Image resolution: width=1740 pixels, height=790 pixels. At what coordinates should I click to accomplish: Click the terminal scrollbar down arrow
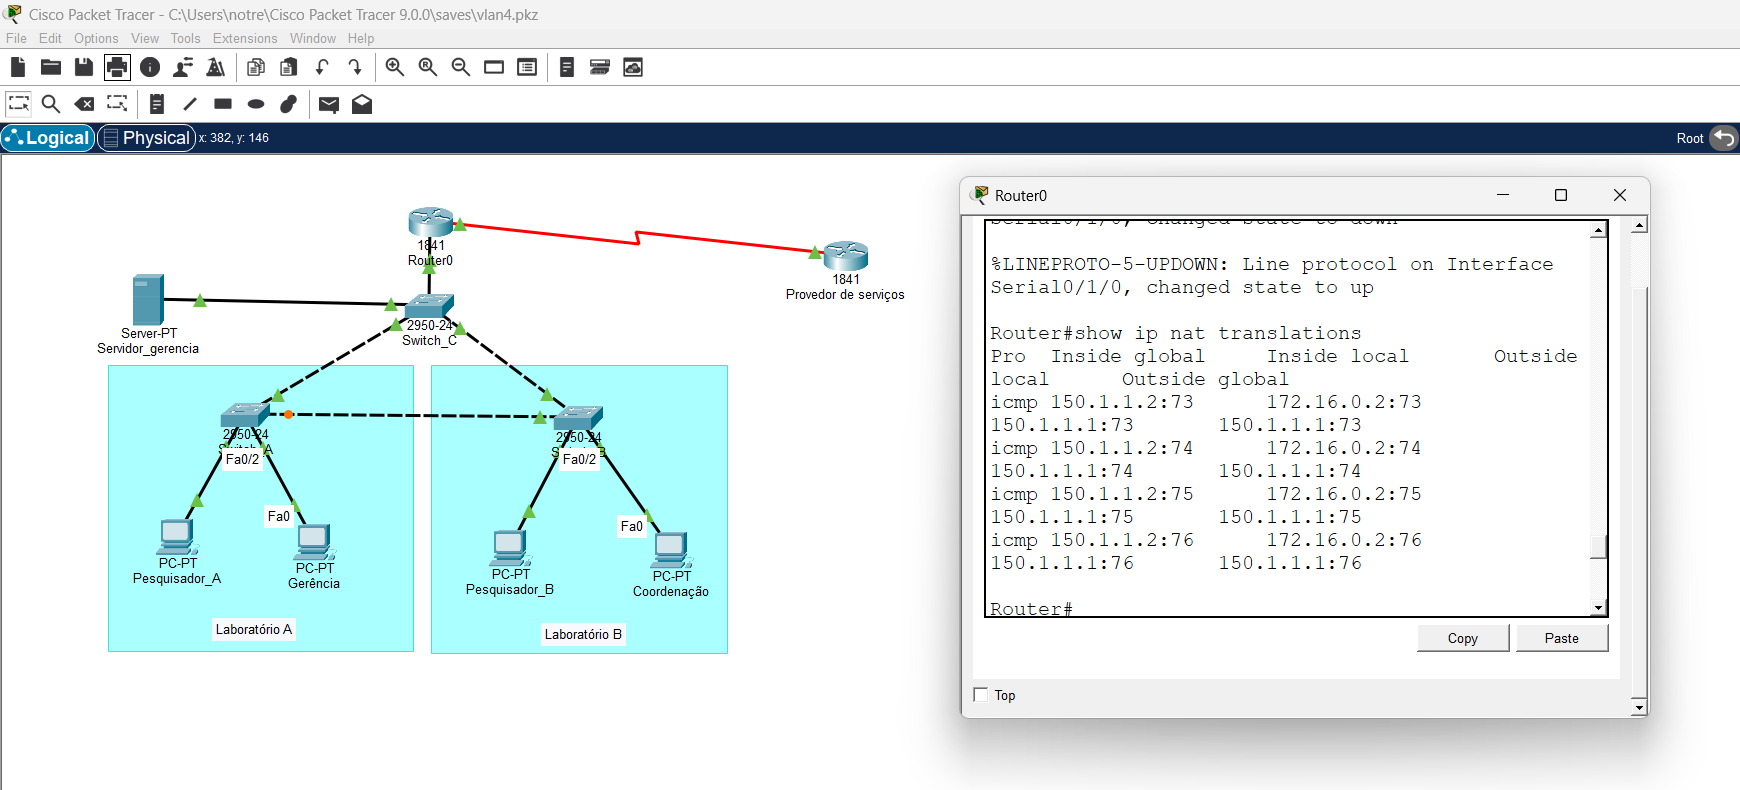[x=1598, y=607]
